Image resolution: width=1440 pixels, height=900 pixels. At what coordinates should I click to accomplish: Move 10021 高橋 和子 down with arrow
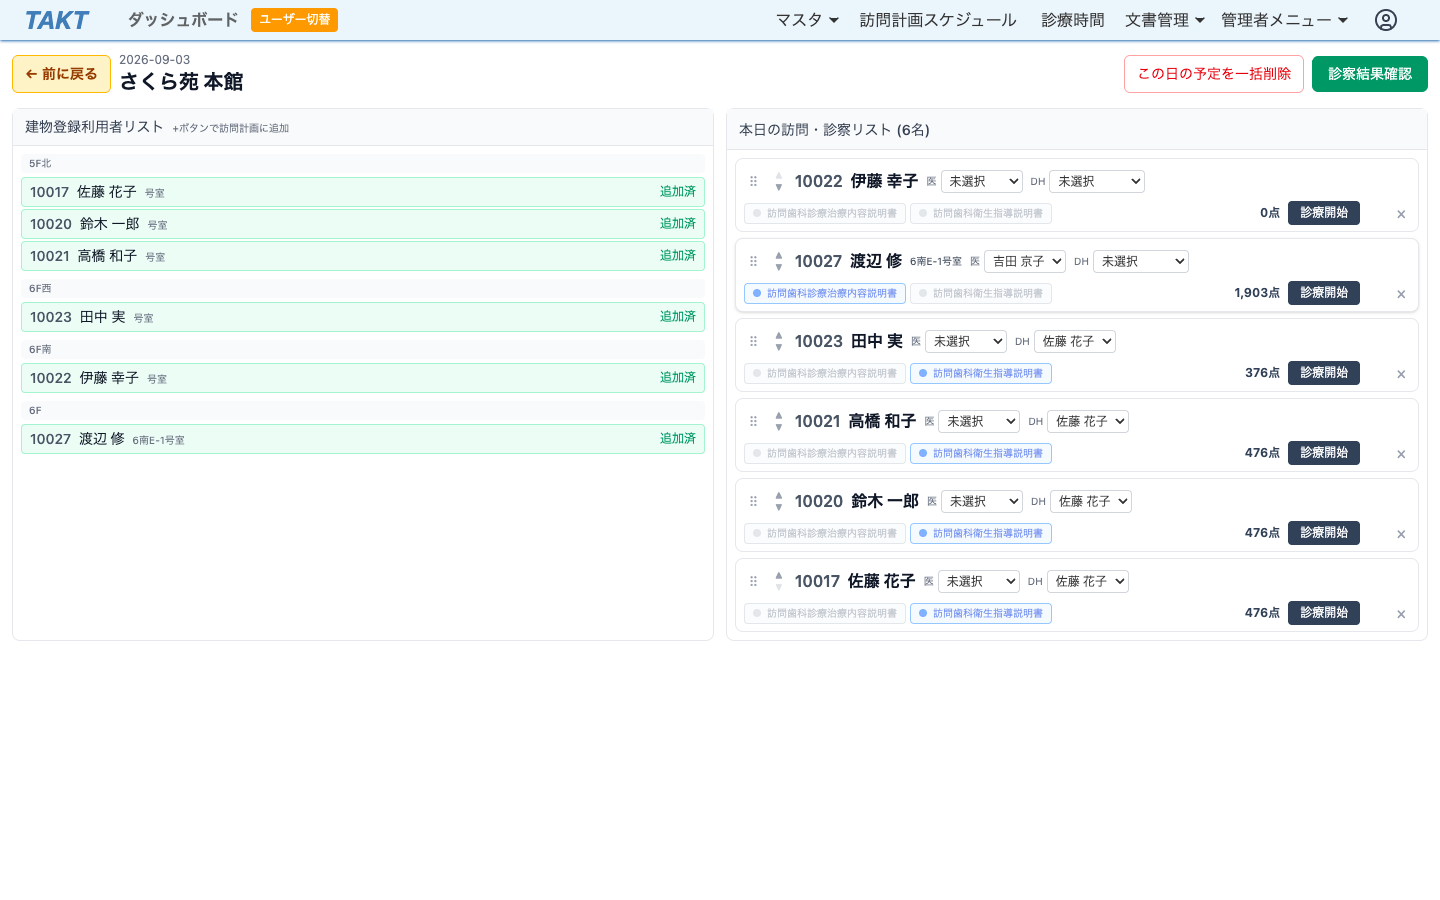pos(779,428)
